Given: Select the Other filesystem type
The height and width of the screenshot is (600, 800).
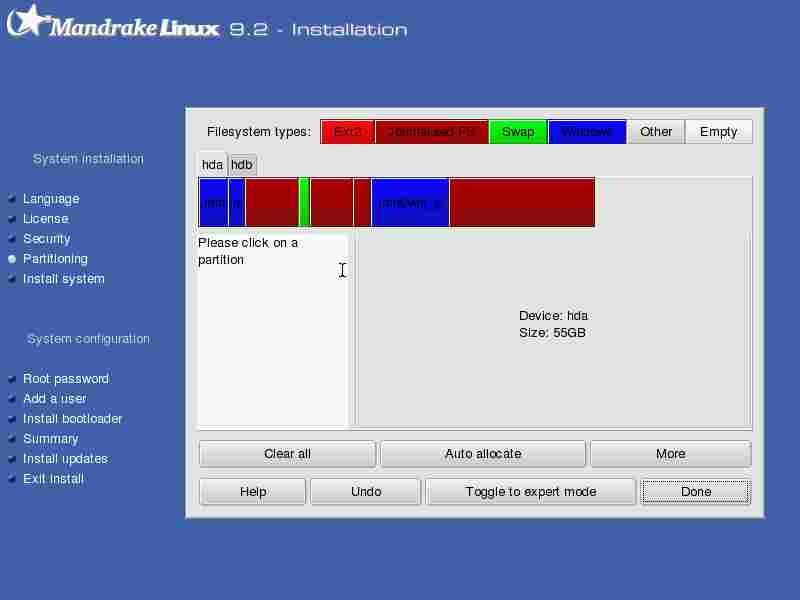Looking at the screenshot, I should tap(656, 132).
